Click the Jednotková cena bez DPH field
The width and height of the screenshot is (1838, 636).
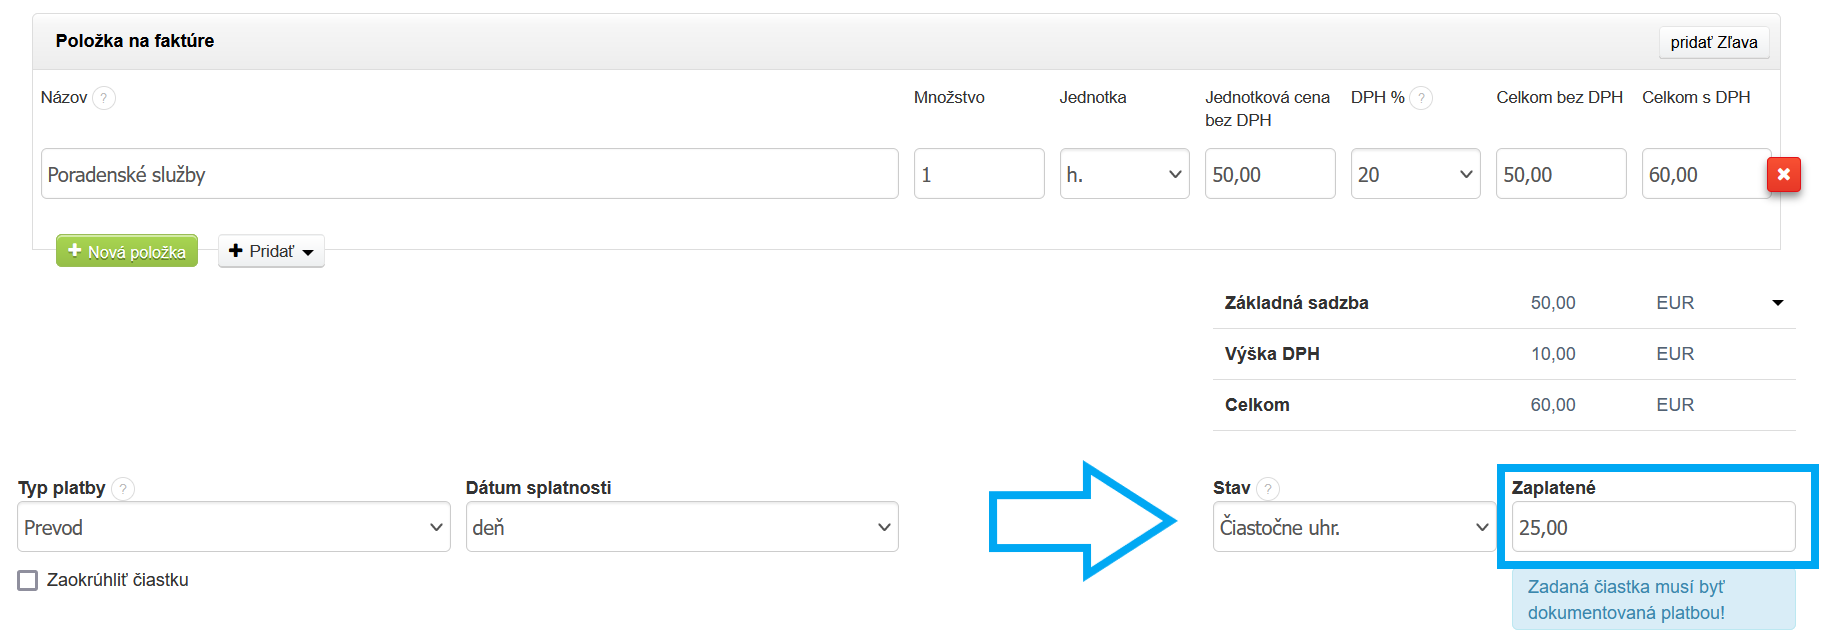(x=1269, y=174)
